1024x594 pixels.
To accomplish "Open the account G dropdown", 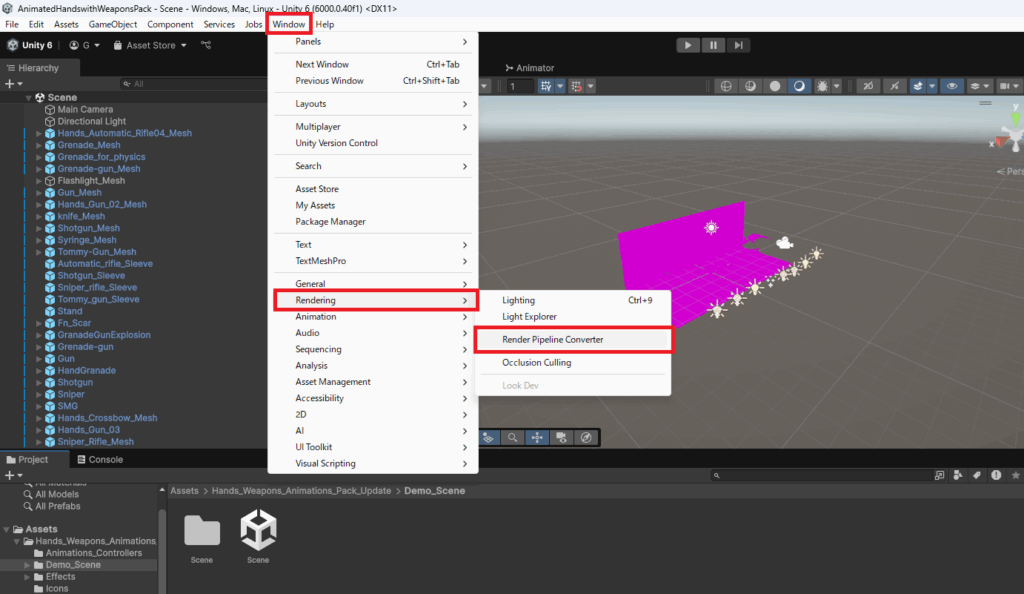I will pyautogui.click(x=84, y=45).
